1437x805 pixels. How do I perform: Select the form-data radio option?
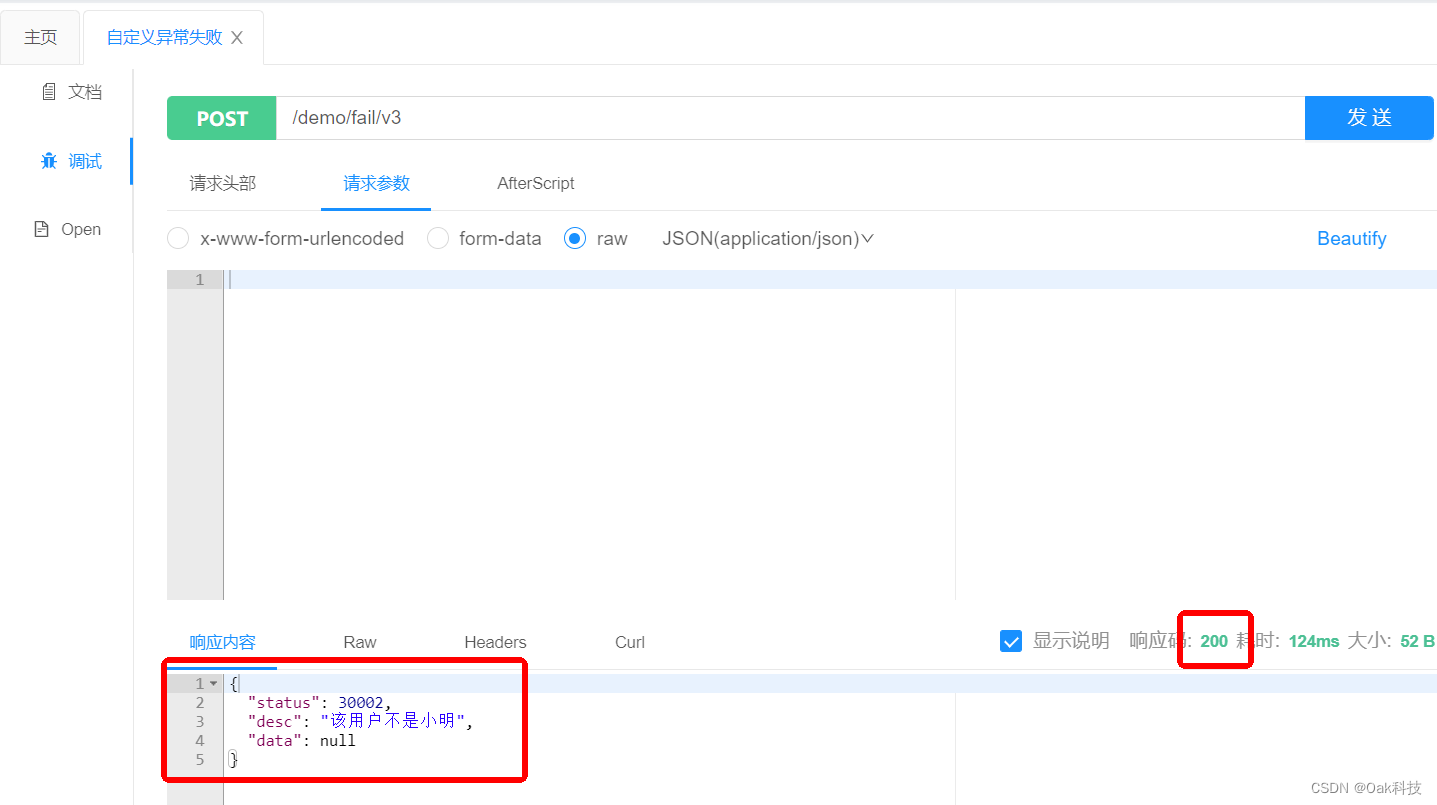pos(438,238)
